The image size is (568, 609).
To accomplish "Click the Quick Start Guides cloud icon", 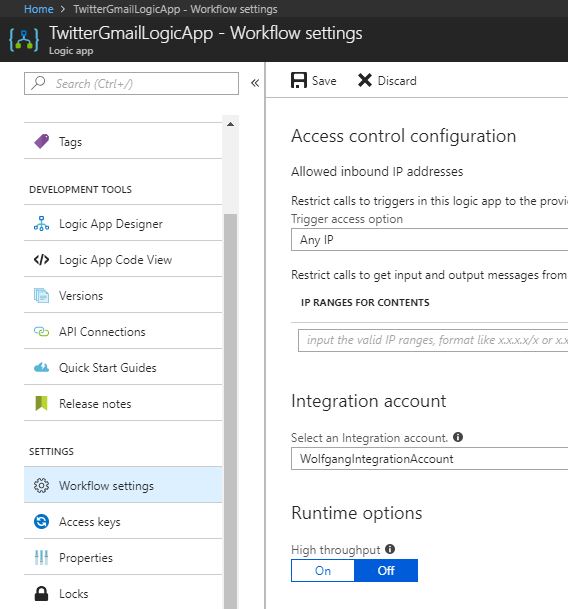I will click(x=42, y=367).
